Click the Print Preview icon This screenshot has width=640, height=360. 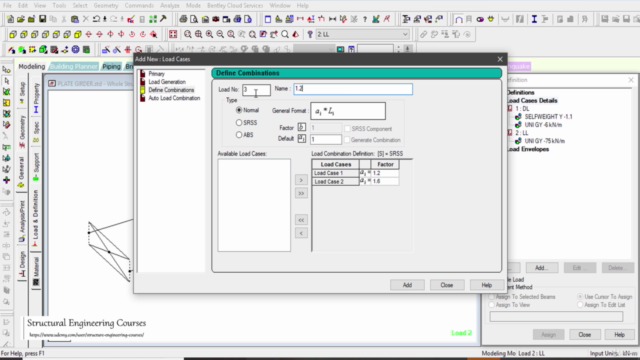click(x=194, y=19)
